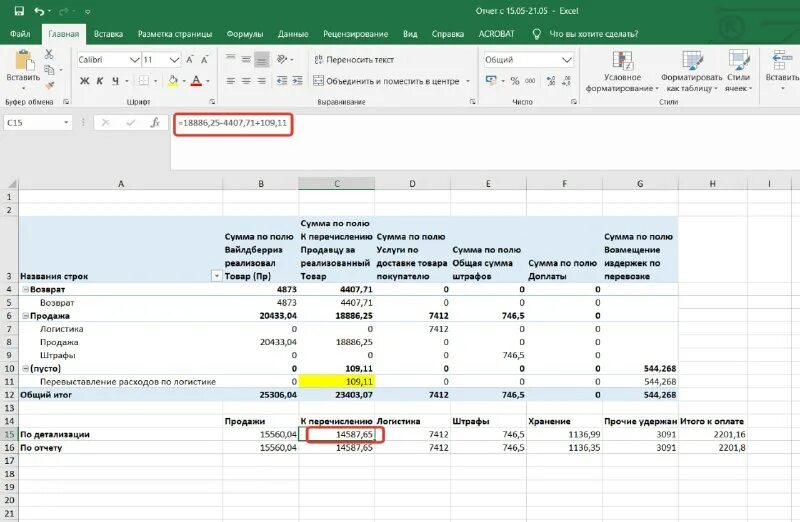
Task: Click the Save icon in quick access toolbar
Action: click(19, 11)
